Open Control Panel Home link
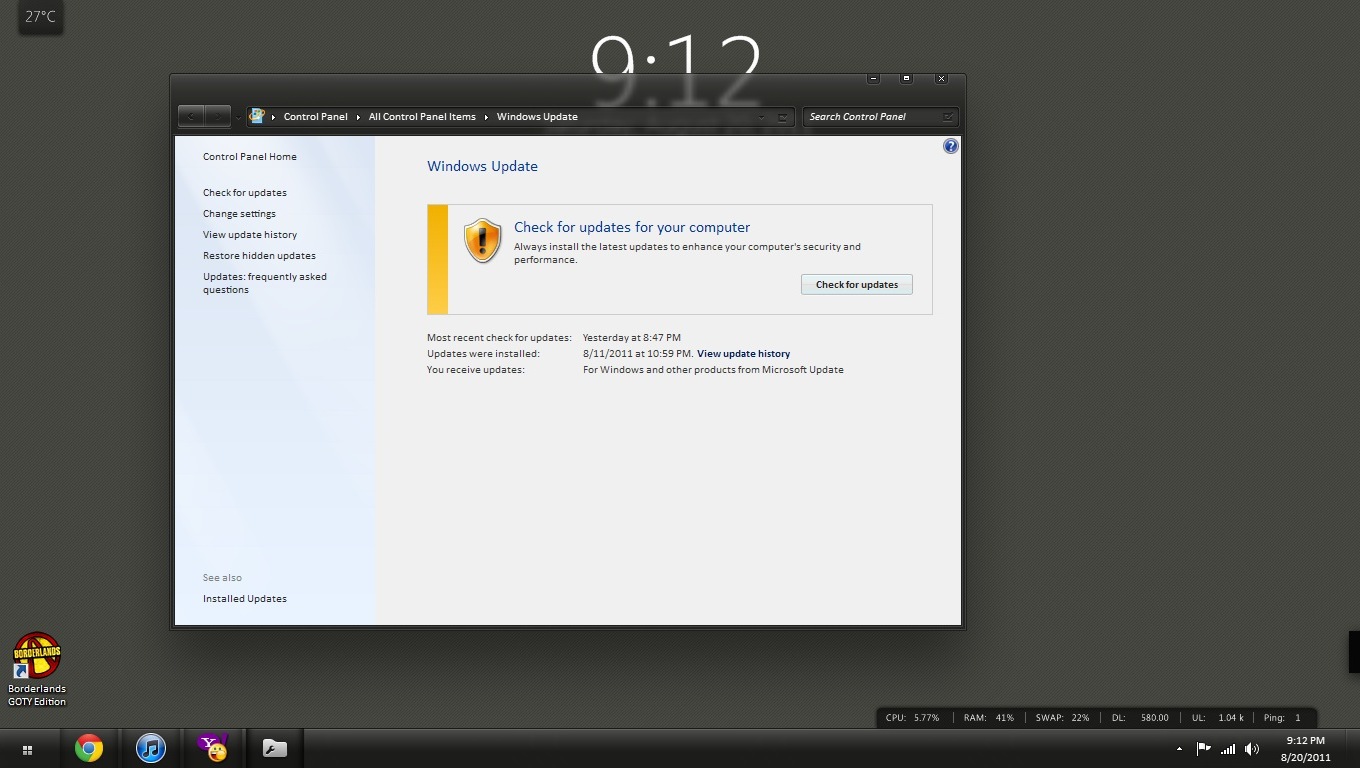Viewport: 1360px width, 768px height. coord(250,157)
